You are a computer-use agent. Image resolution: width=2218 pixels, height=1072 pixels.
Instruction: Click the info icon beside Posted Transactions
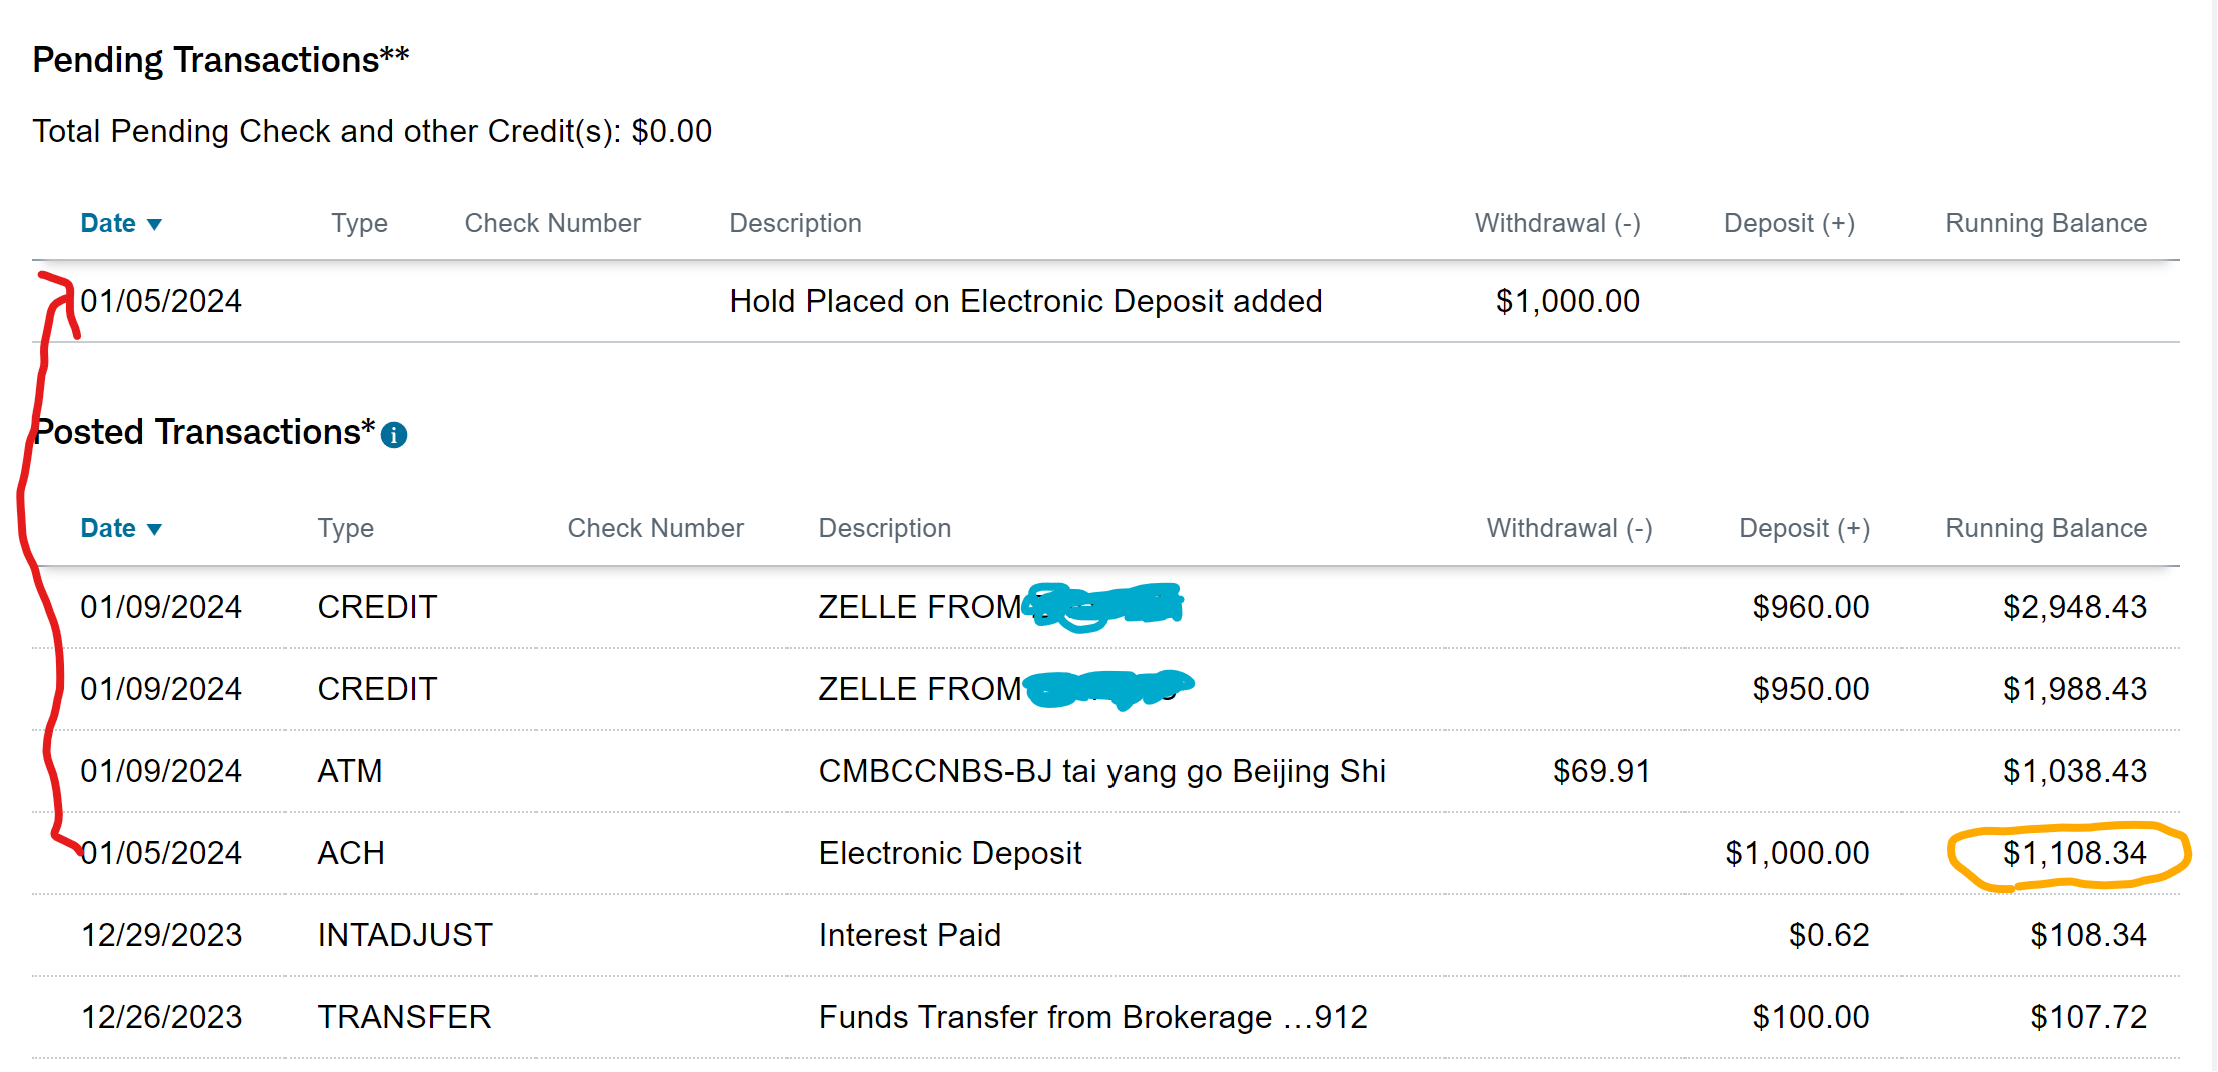pos(394,435)
